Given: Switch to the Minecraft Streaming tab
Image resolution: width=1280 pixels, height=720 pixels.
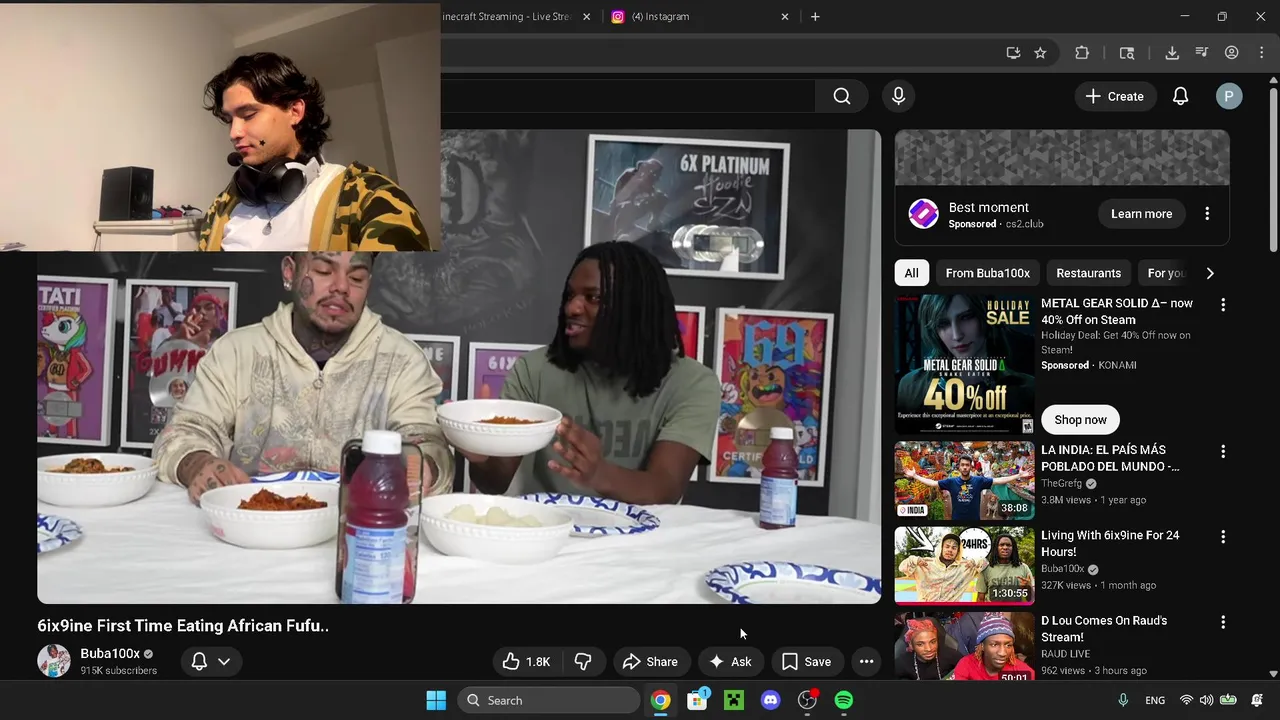Looking at the screenshot, I should click(x=508, y=16).
